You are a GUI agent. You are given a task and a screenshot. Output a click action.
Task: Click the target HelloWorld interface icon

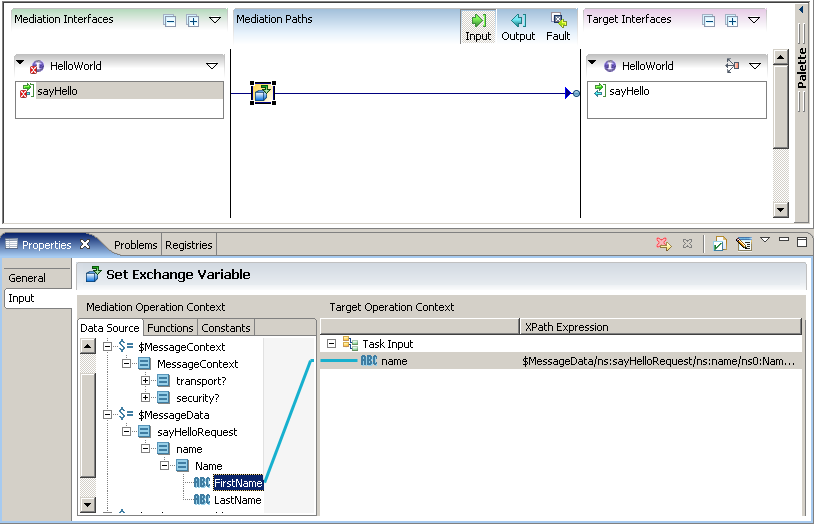pyautogui.click(x=610, y=66)
